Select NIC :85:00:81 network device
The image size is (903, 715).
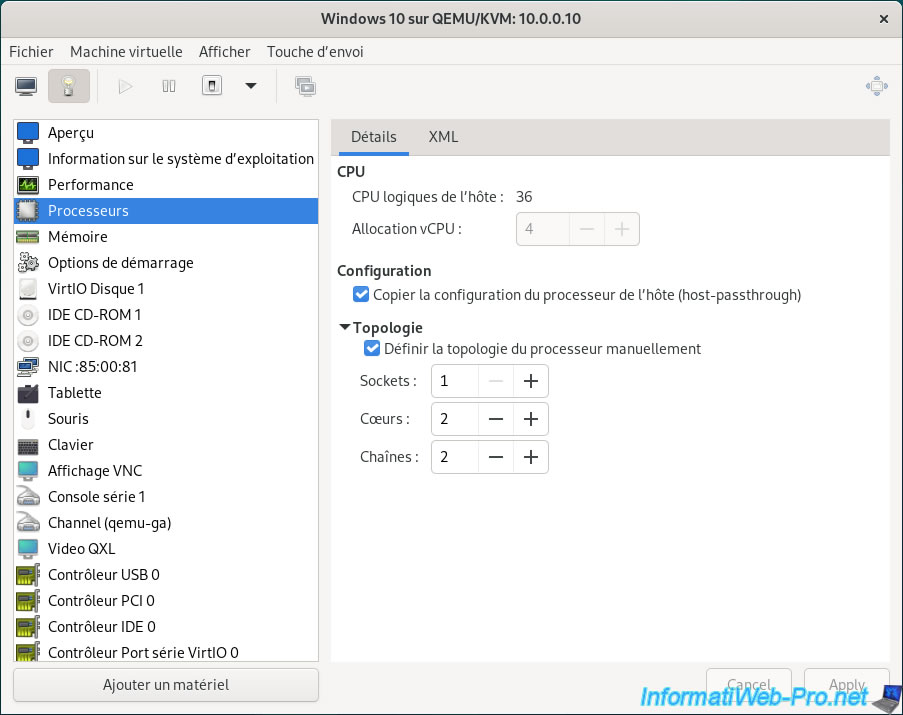(166, 367)
